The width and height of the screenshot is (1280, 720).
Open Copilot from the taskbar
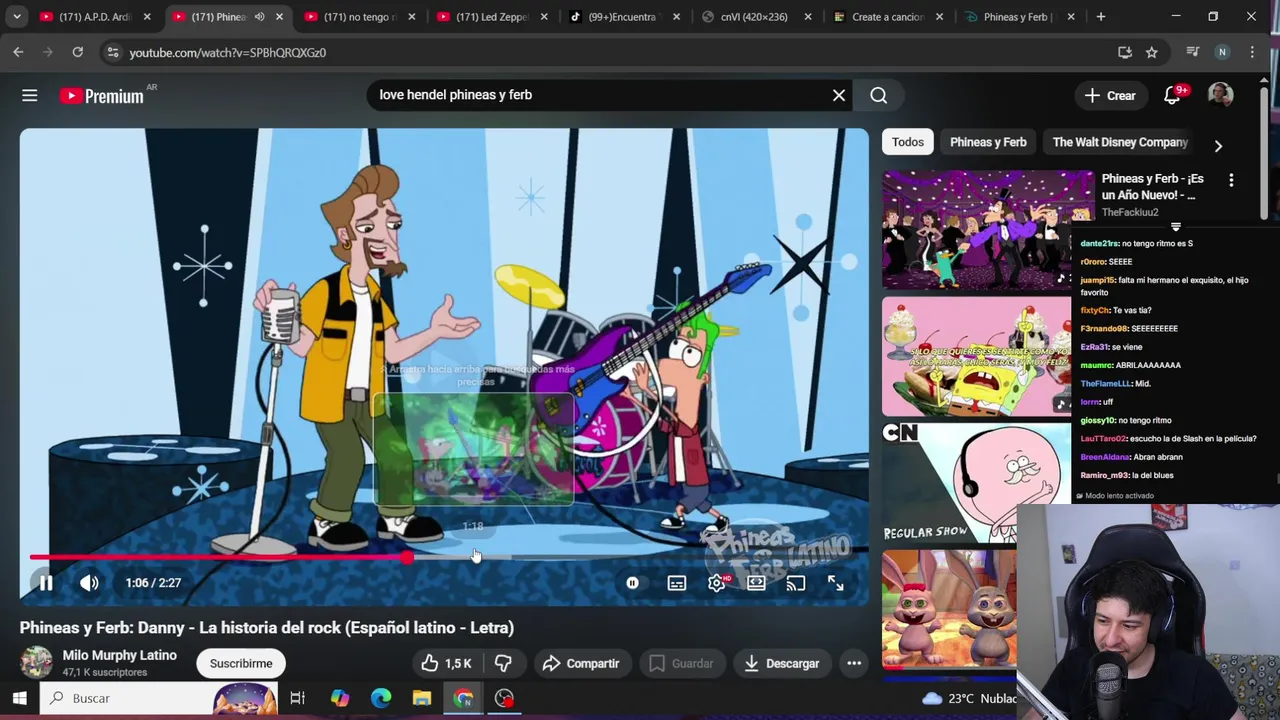pyautogui.click(x=340, y=698)
